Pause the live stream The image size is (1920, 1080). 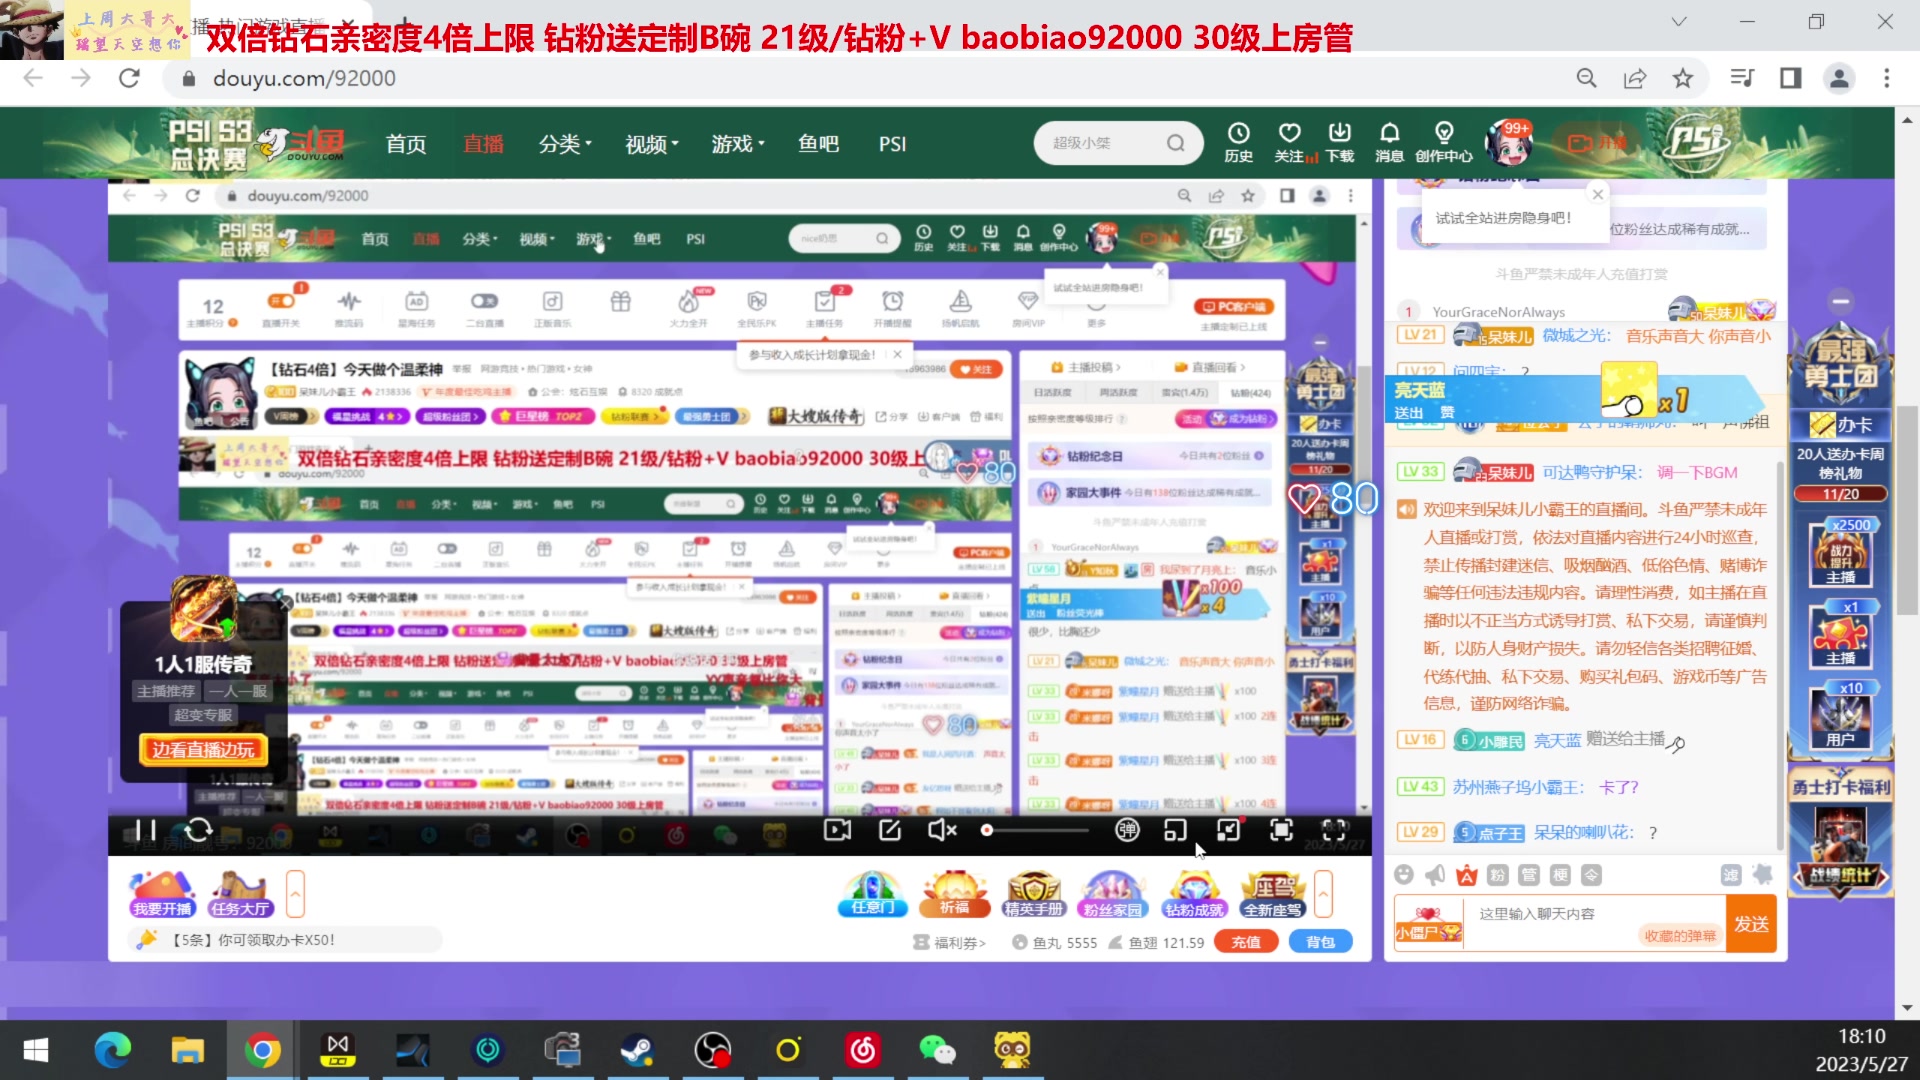click(x=146, y=830)
